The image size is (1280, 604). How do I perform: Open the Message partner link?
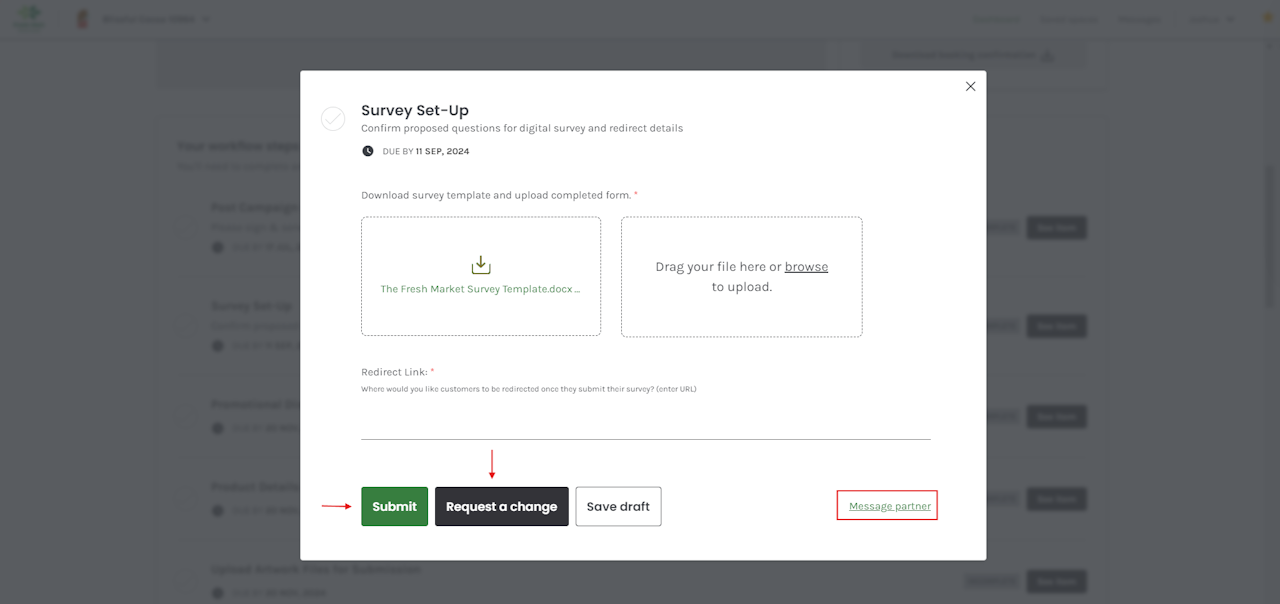(889, 506)
